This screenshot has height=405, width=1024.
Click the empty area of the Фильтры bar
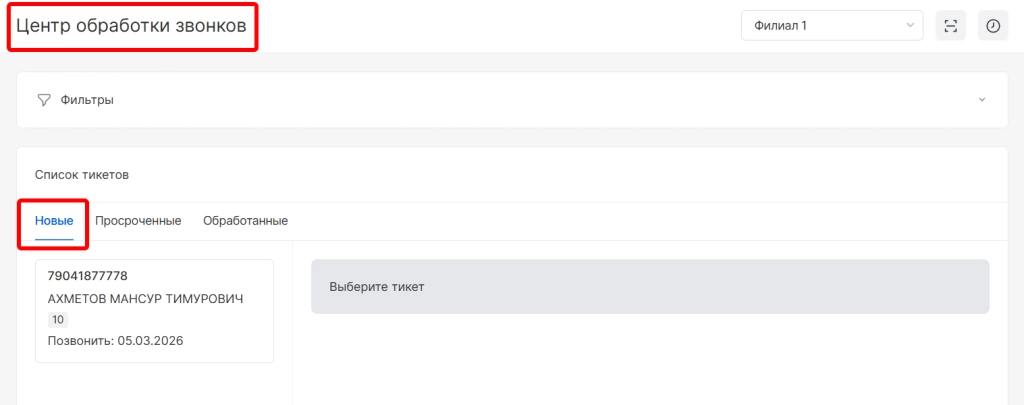[500, 100]
